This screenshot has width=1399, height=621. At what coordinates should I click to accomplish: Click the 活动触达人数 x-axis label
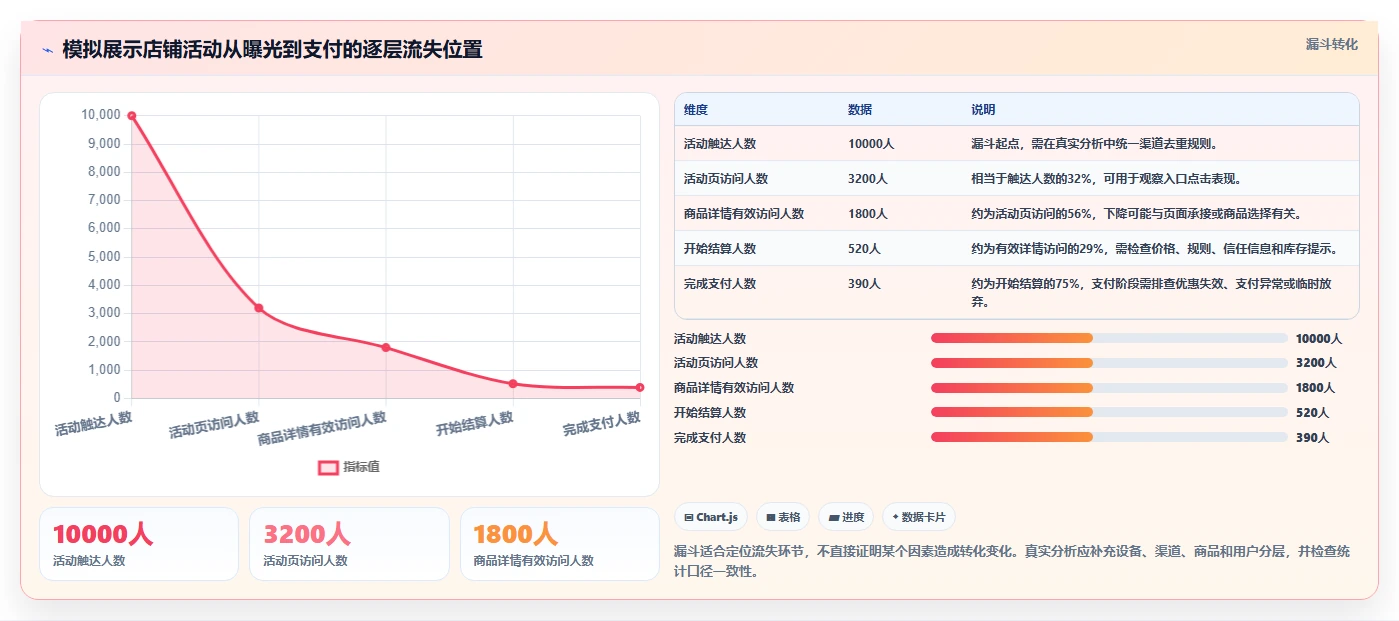pos(94,424)
